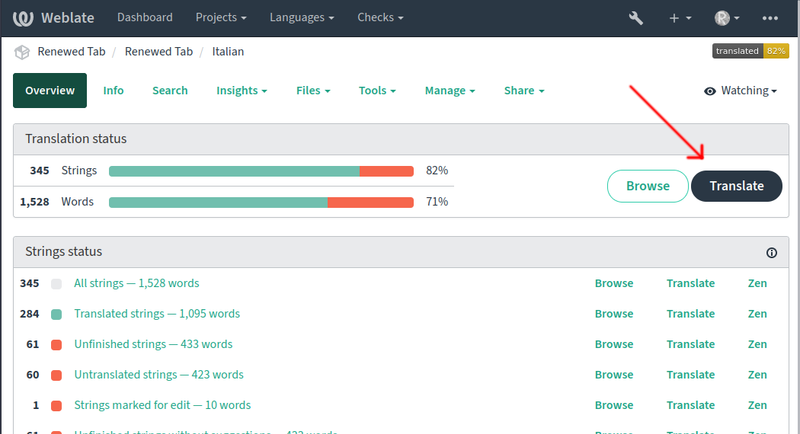Expand the Insights dropdown
The image size is (800, 434).
(242, 91)
